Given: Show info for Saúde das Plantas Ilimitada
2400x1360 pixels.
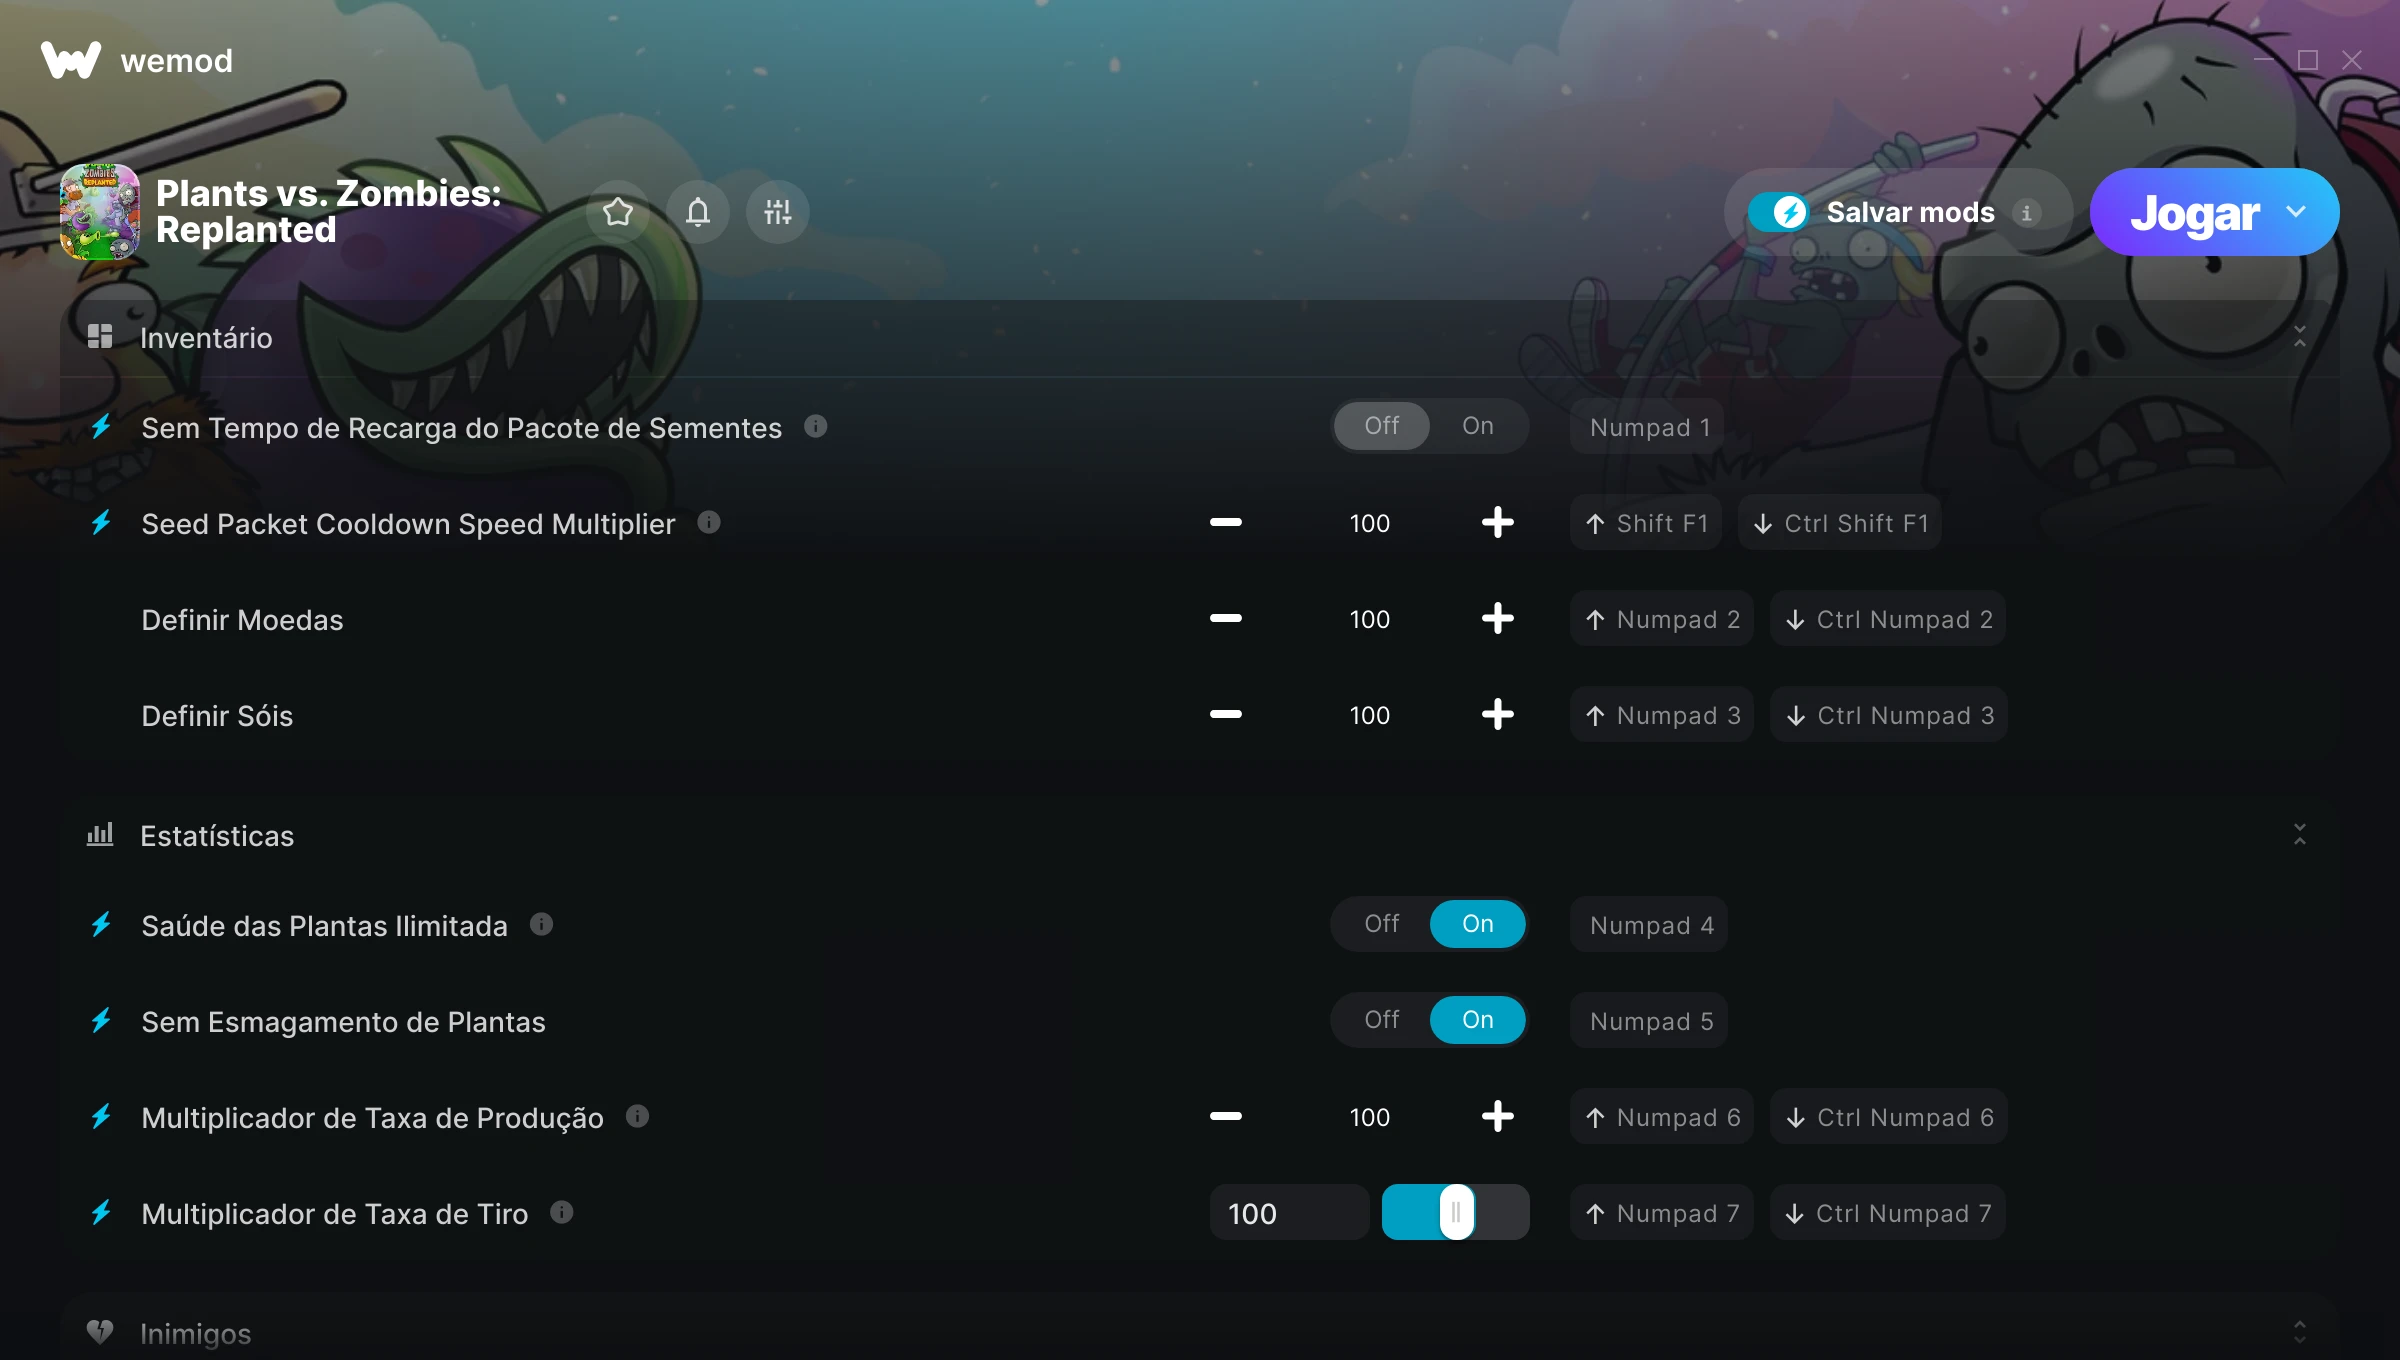Looking at the screenshot, I should pyautogui.click(x=541, y=924).
